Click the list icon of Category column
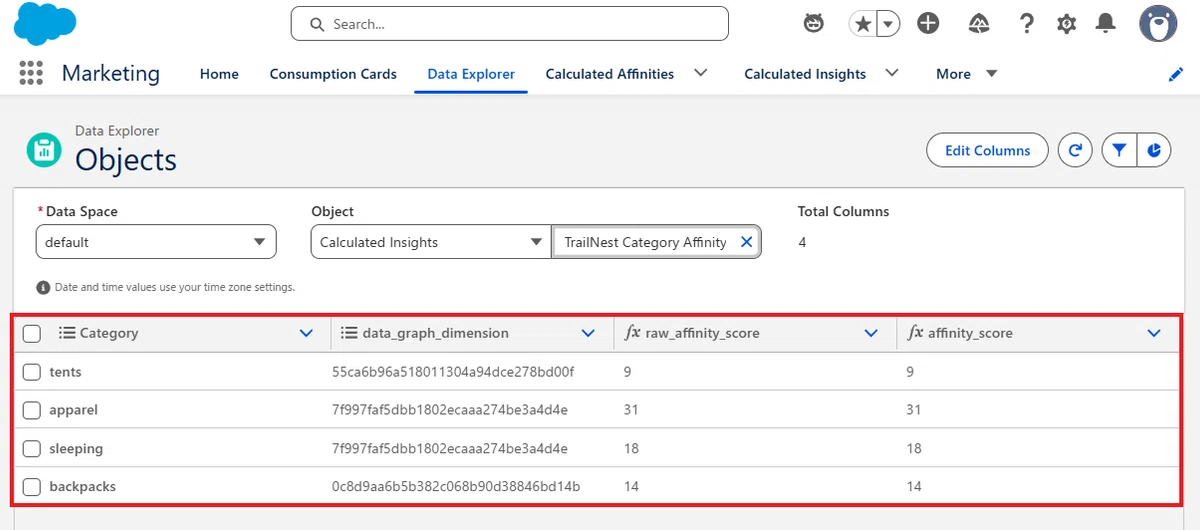Image resolution: width=1200 pixels, height=530 pixels. pyautogui.click(x=67, y=333)
